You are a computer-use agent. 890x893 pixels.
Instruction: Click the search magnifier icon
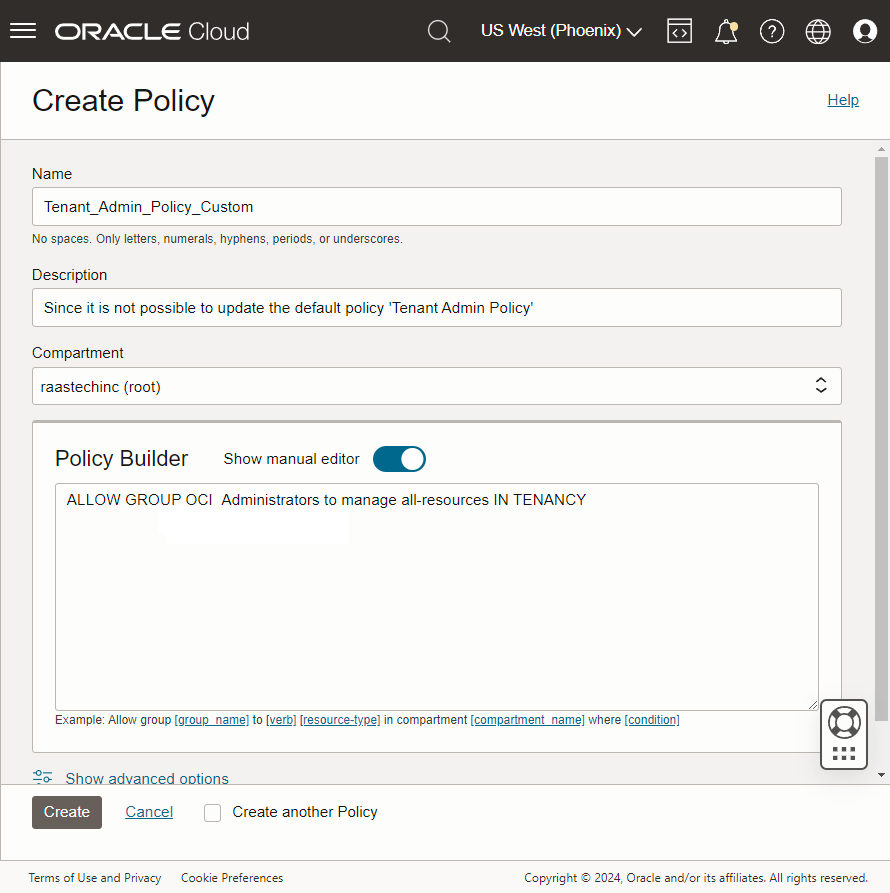[439, 31]
